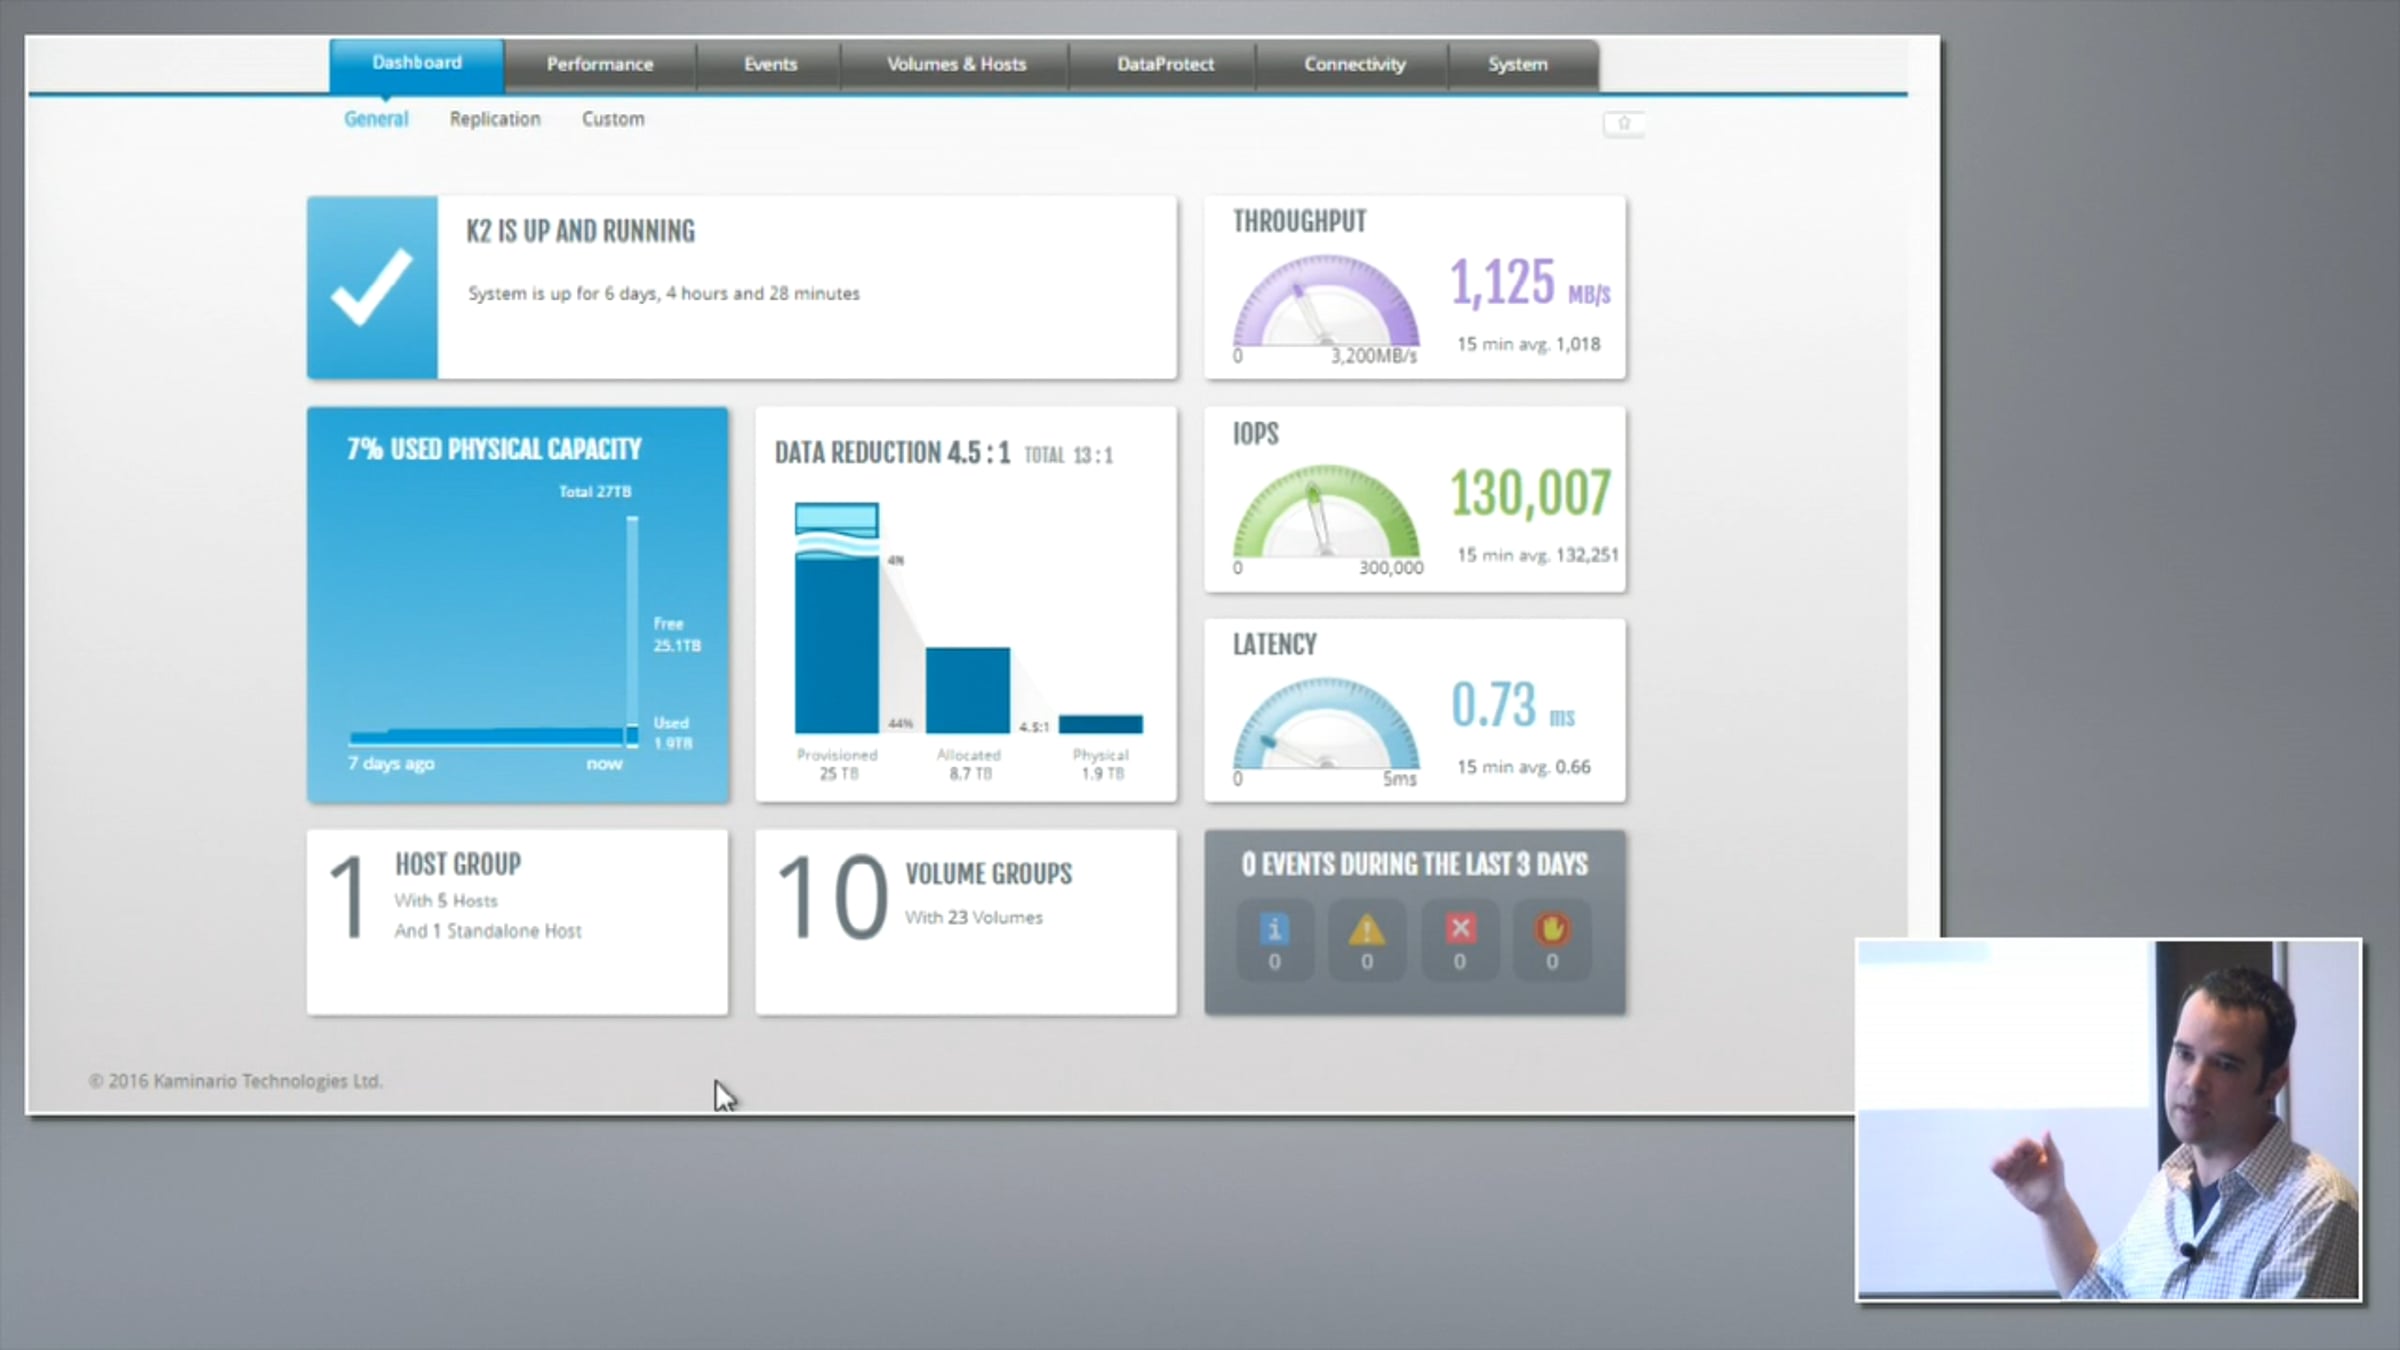Click the white checkmark status icon
Screen dimensions: 2400x1350
[x=372, y=287]
